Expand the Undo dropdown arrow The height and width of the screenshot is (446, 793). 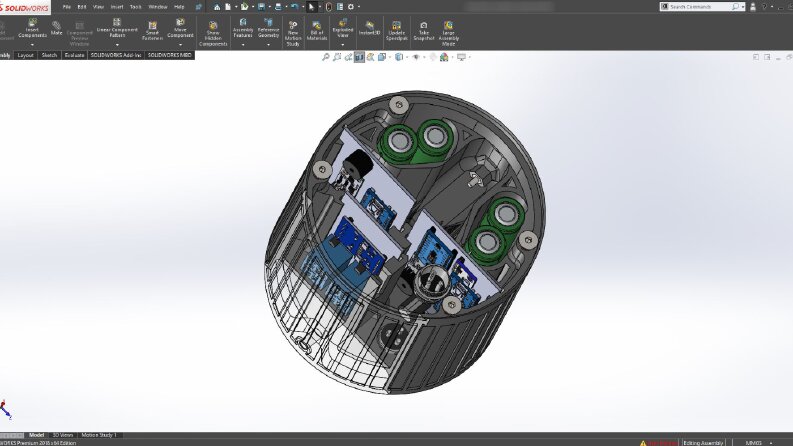coord(303,7)
